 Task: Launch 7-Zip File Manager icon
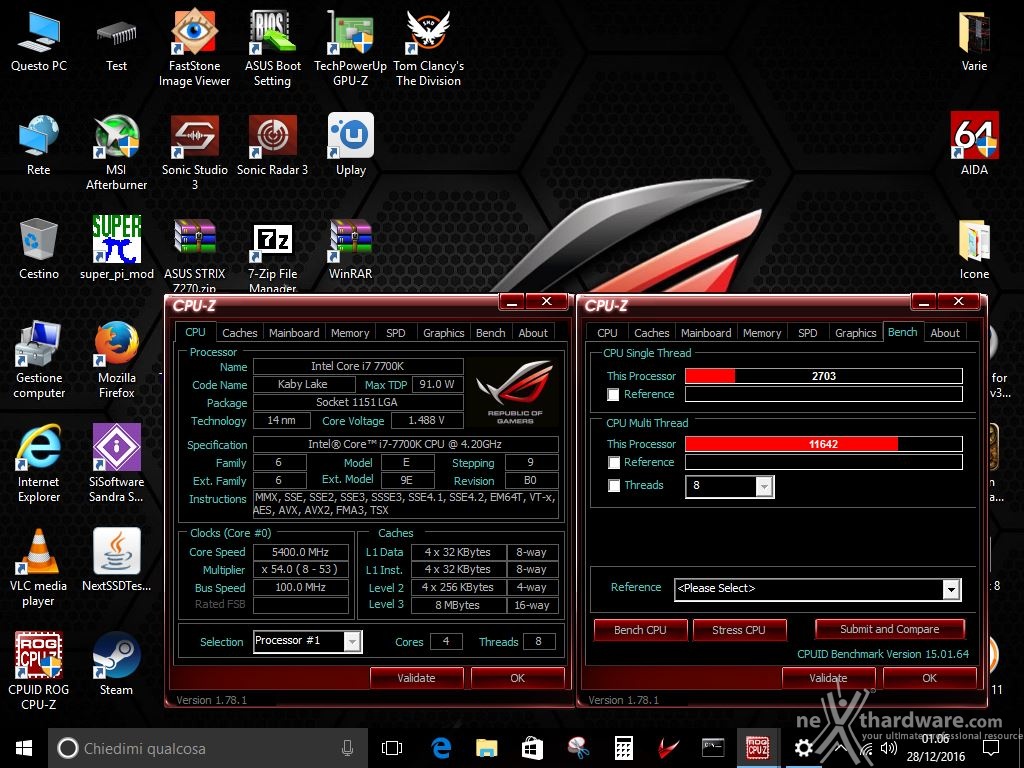pyautogui.click(x=272, y=255)
